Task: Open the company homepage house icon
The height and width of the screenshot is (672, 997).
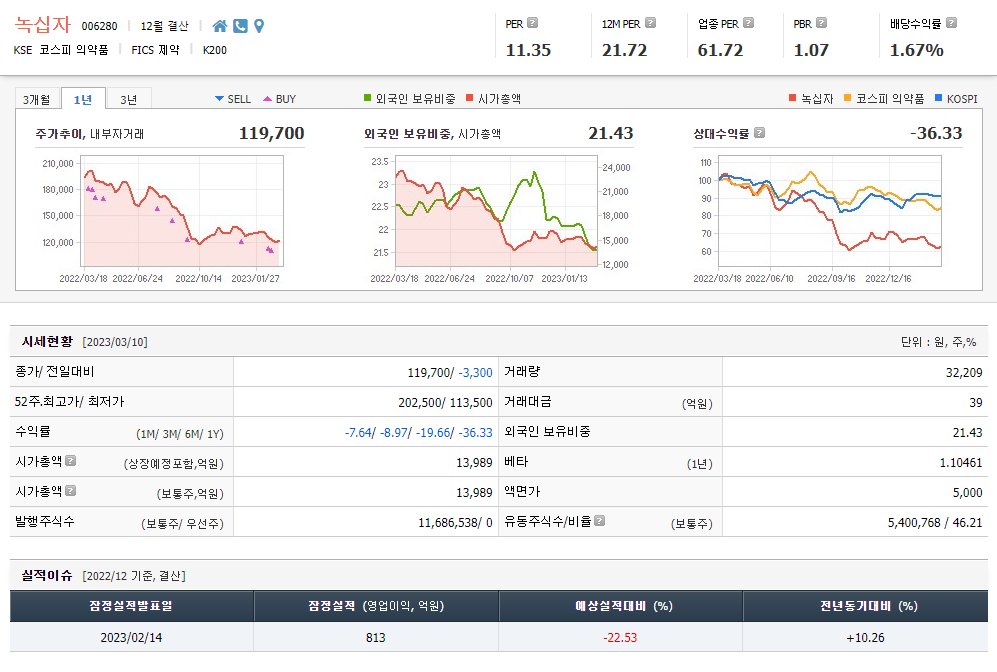Action: click(x=219, y=26)
